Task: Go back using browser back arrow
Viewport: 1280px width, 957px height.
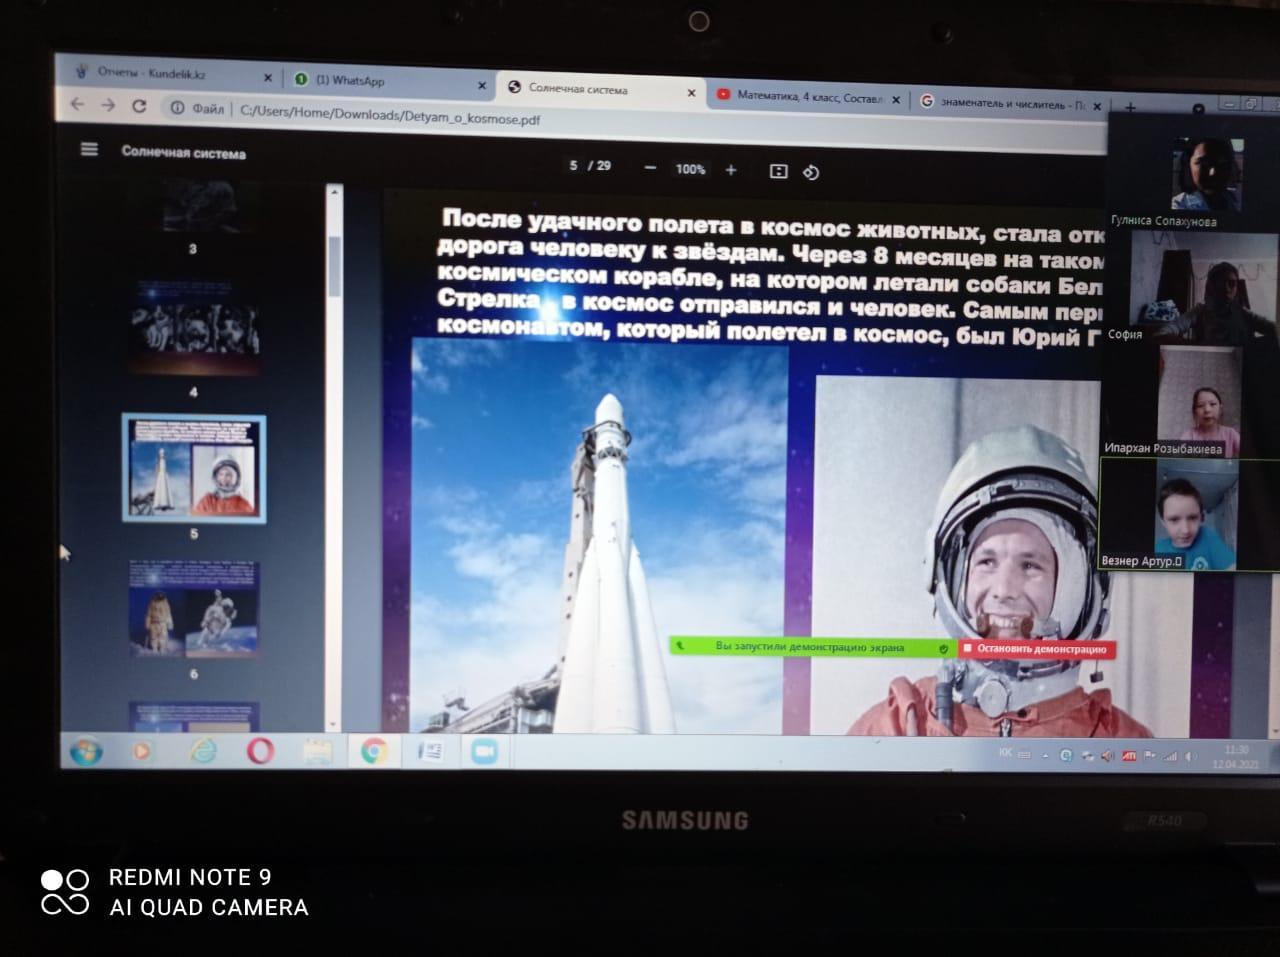Action: [77, 104]
